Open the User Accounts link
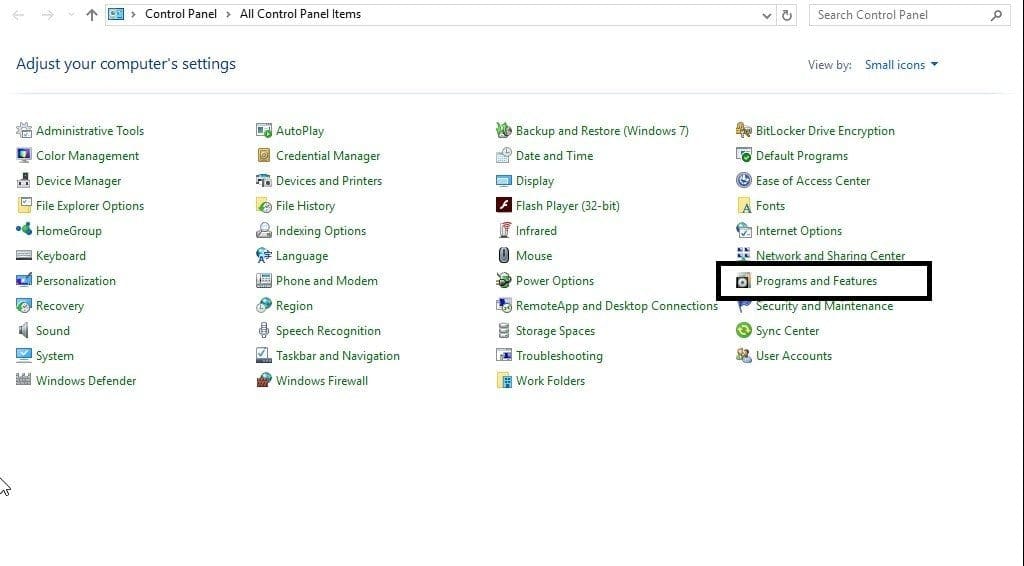Screen dimensions: 1024x566 [x=793, y=356]
